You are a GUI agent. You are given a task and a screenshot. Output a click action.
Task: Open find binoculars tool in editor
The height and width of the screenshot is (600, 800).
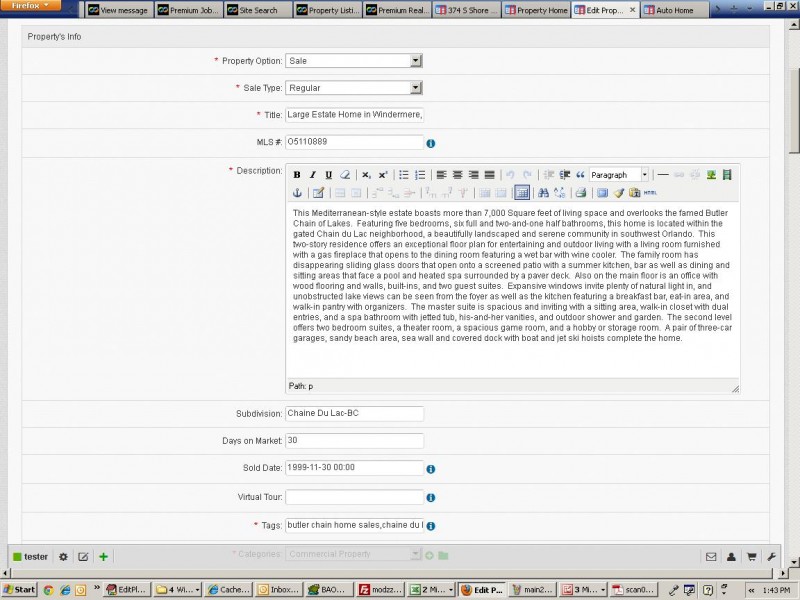tap(543, 193)
